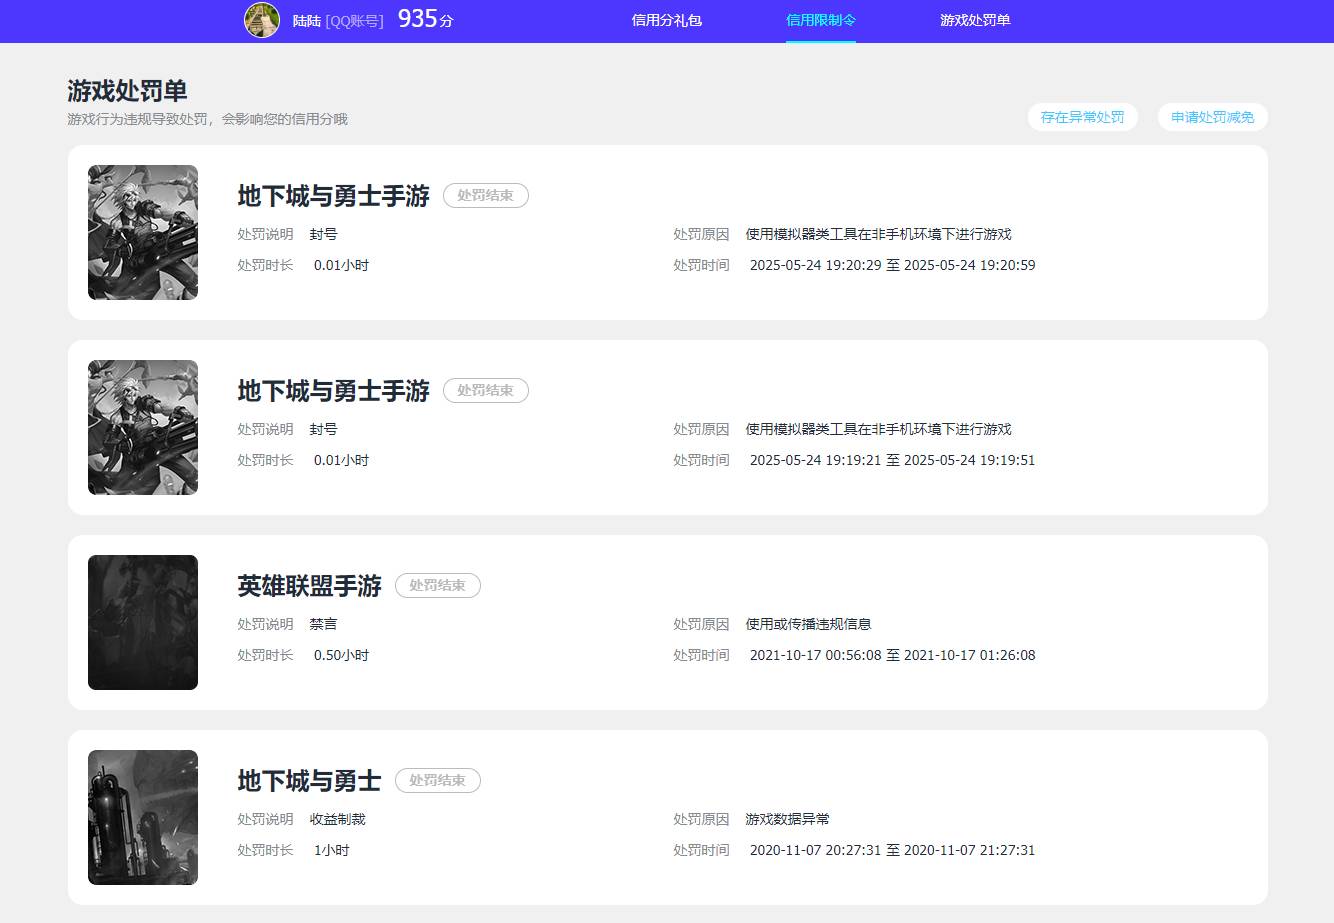The image size is (1334, 923).
Task: Click 申请处罚减免 to request penalty reduction
Action: coord(1212,117)
